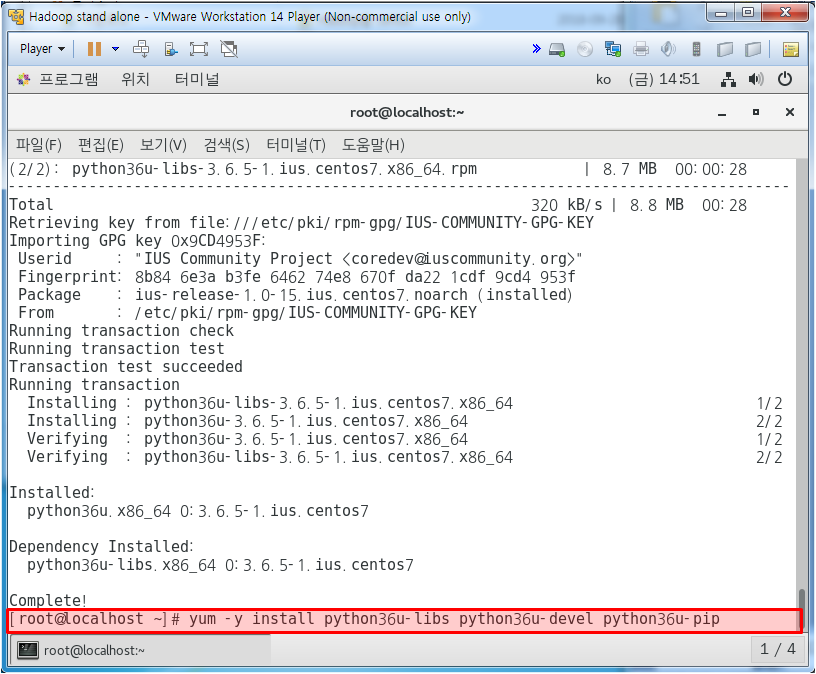Close the root@localhost terminal window
The width and height of the screenshot is (816, 674).
pos(789,112)
